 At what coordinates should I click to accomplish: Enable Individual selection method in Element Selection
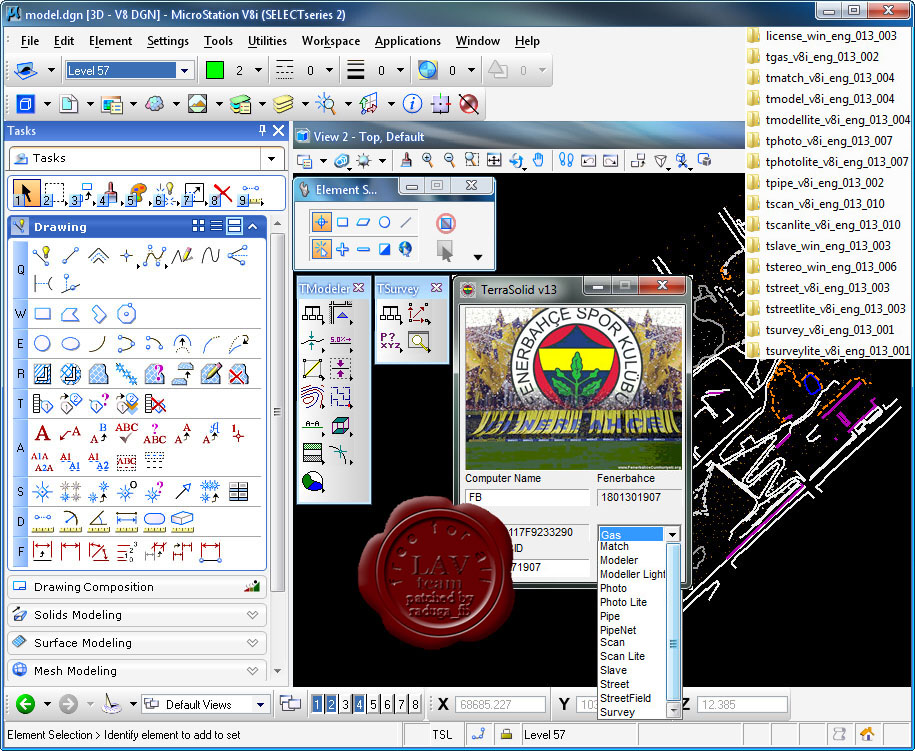321,222
